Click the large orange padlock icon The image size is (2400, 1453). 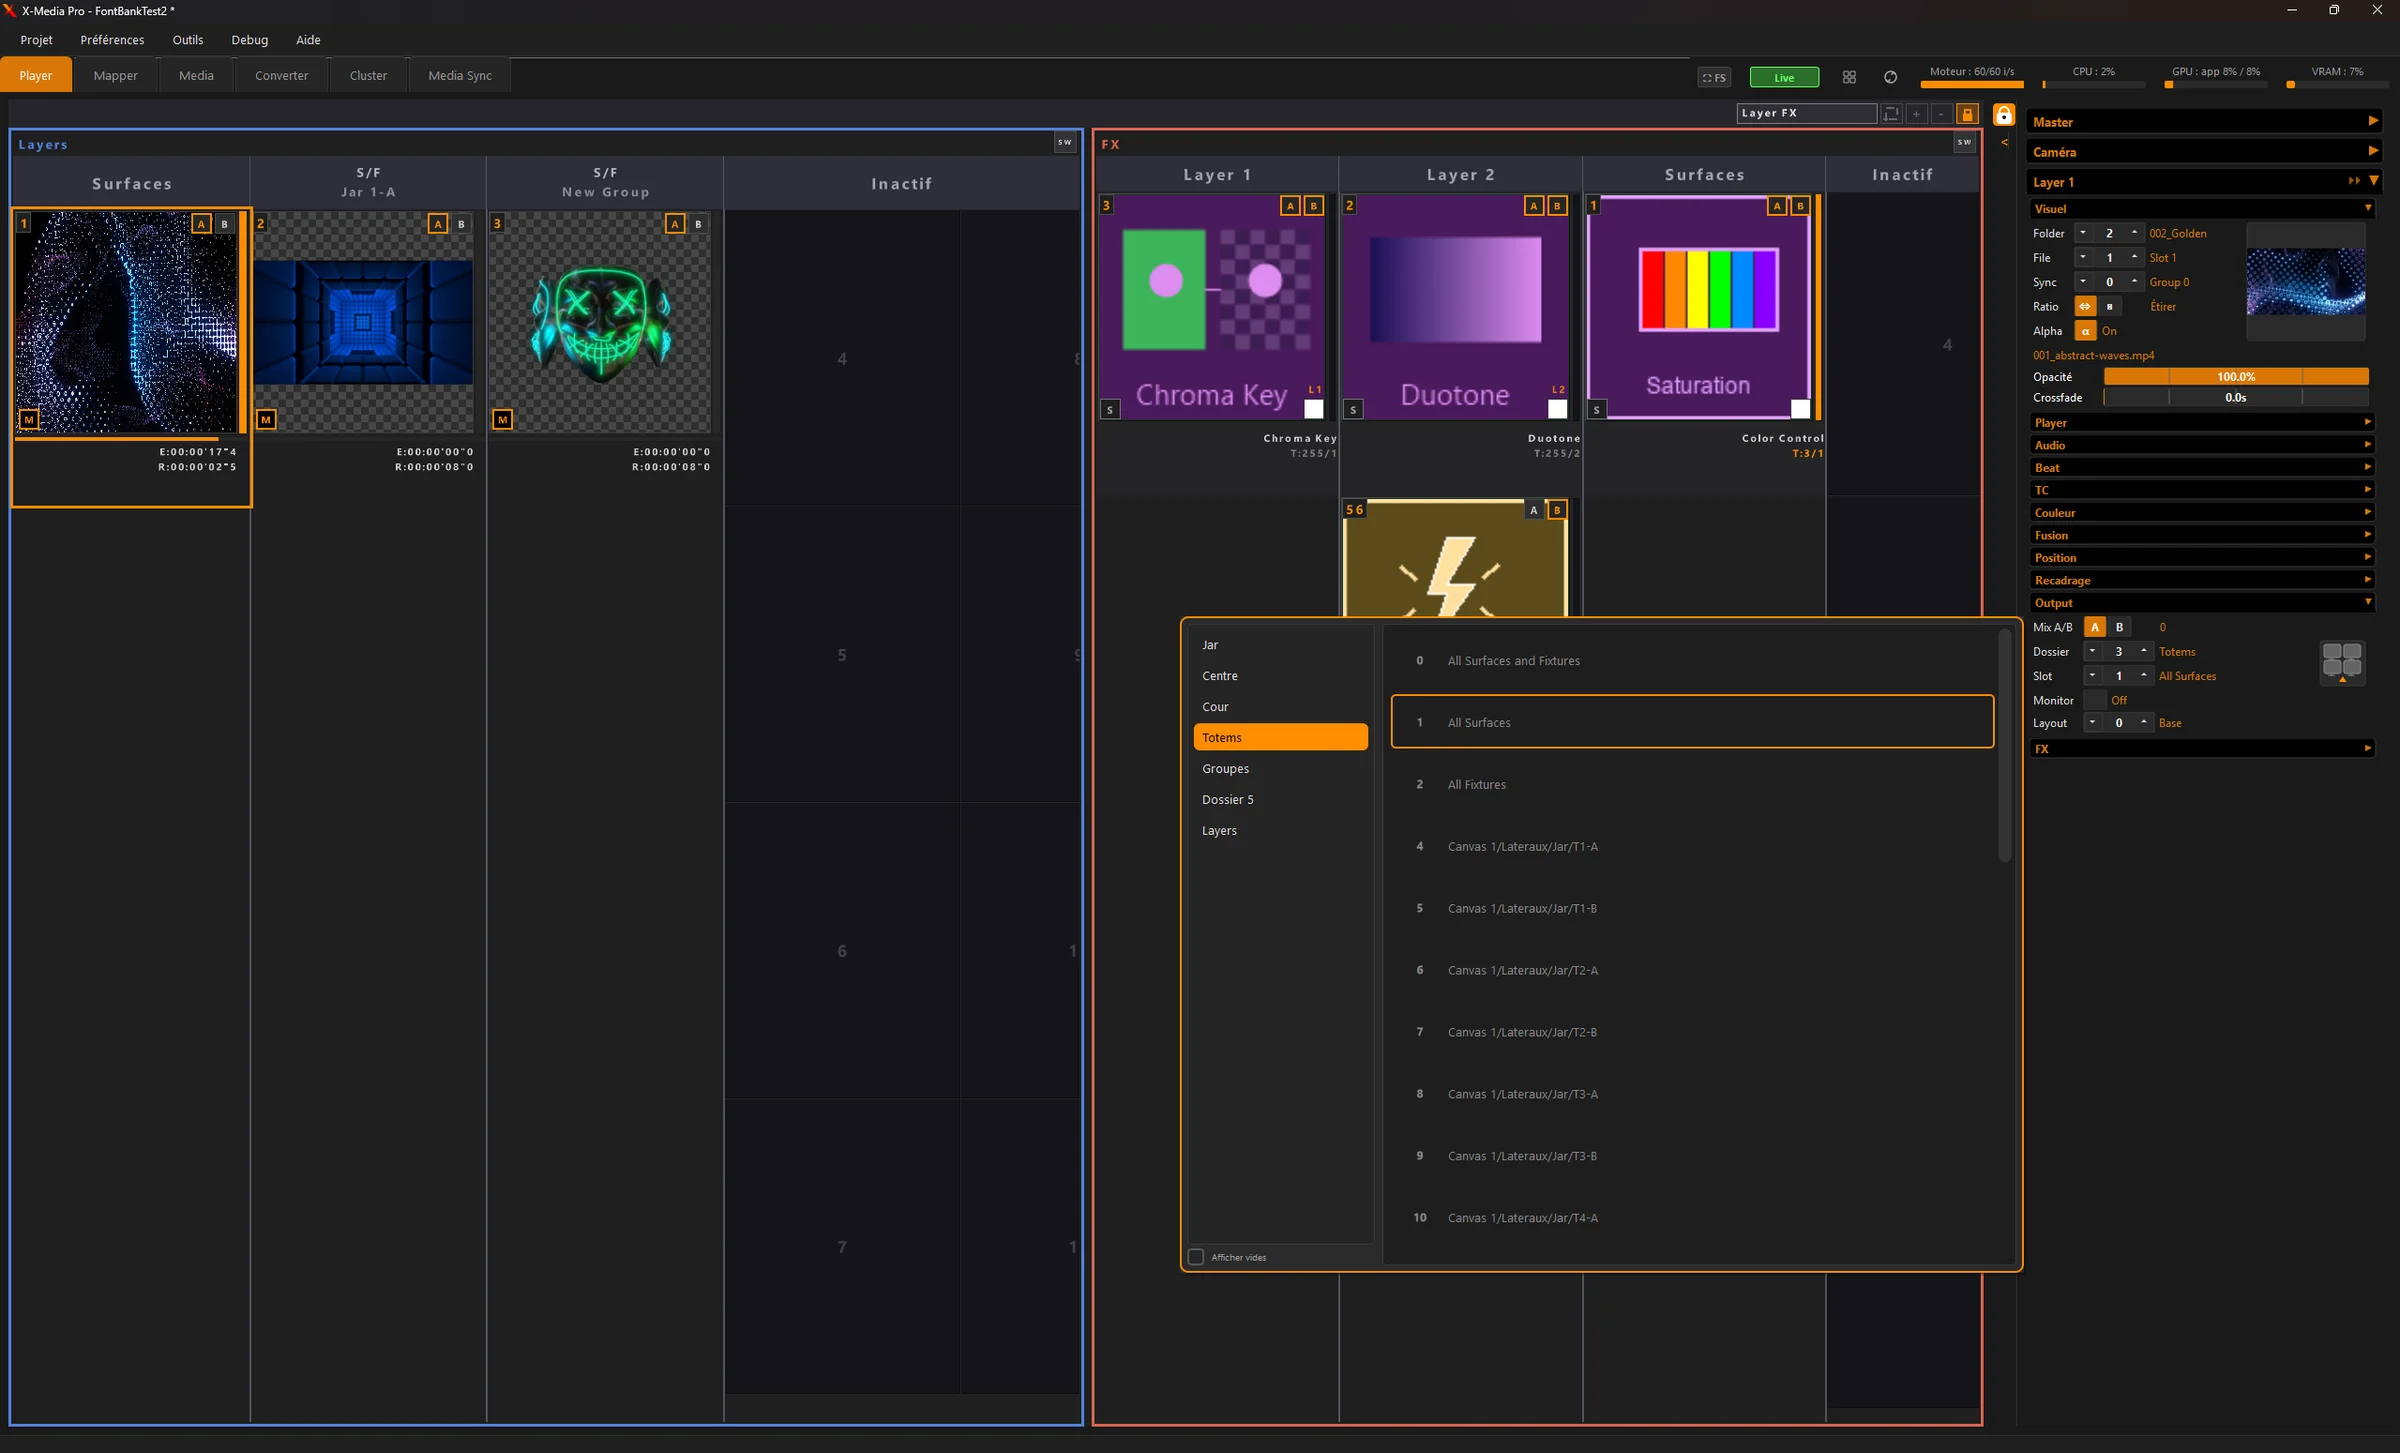pos(2003,115)
